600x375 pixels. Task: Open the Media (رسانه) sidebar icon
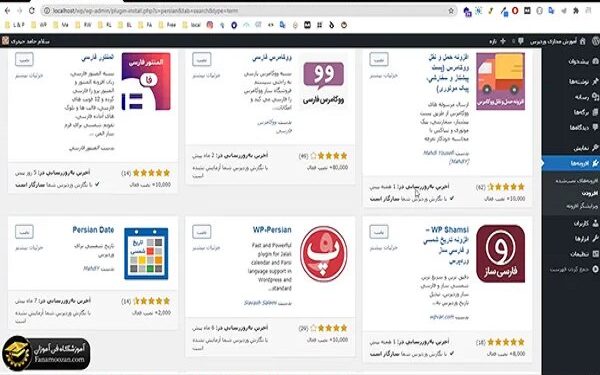[595, 97]
